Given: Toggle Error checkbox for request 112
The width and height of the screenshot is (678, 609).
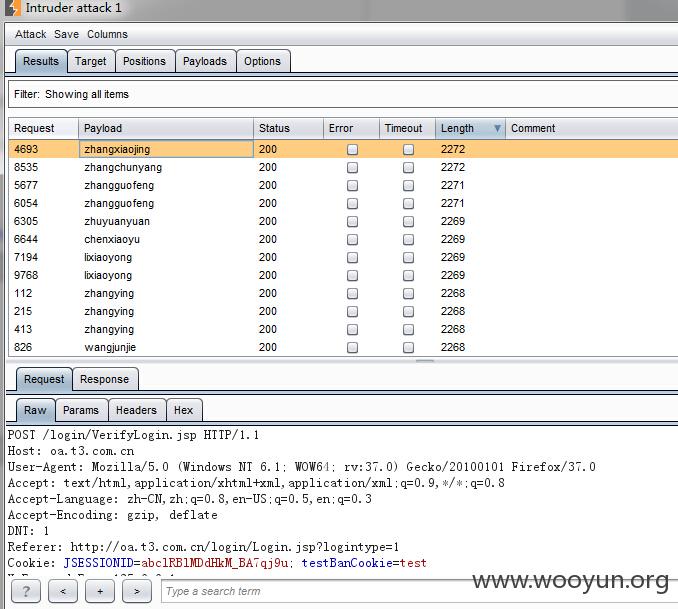Looking at the screenshot, I should [x=352, y=294].
